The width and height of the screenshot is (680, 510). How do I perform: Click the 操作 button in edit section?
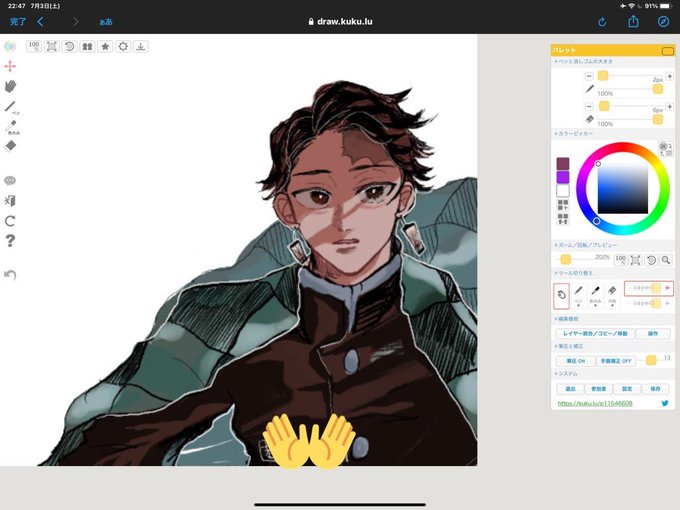coord(653,333)
